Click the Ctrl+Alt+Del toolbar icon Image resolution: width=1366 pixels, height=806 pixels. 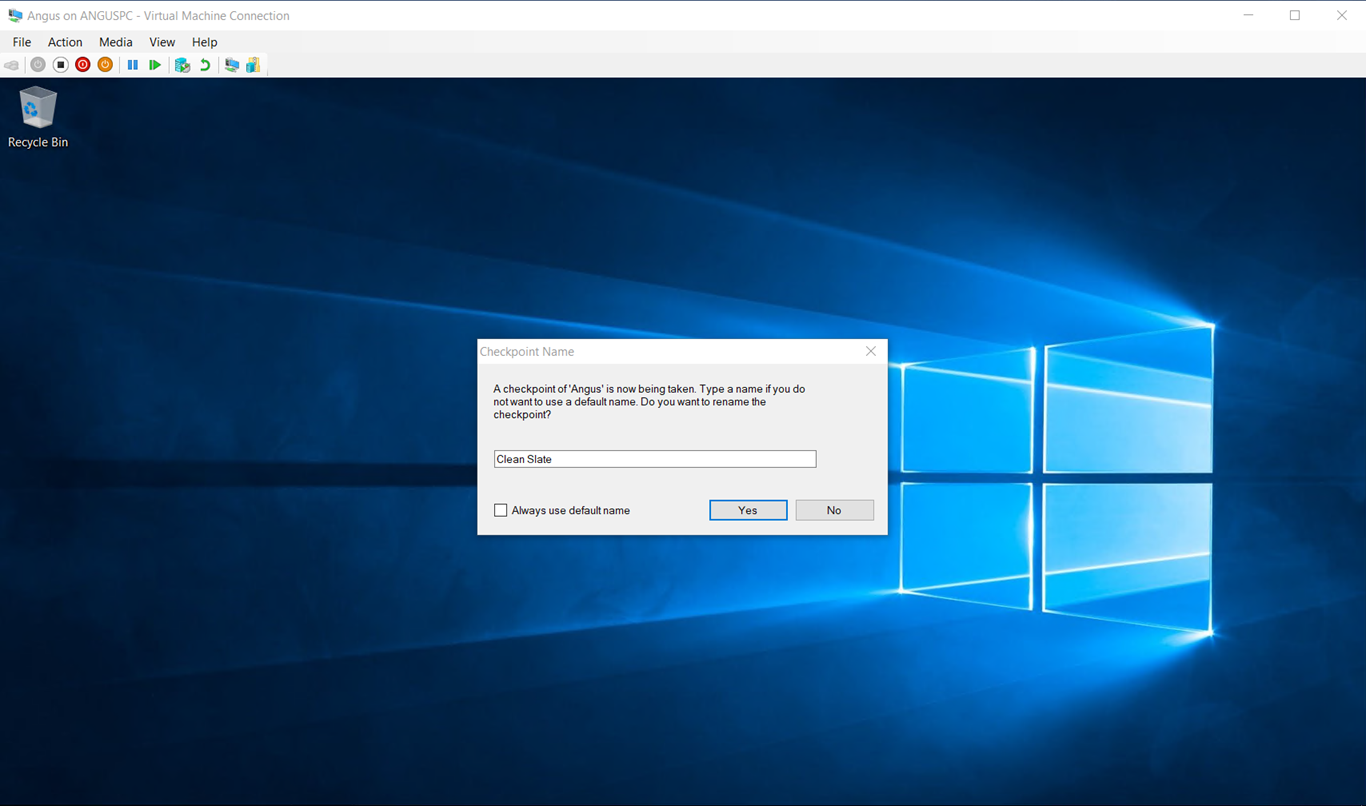point(12,65)
